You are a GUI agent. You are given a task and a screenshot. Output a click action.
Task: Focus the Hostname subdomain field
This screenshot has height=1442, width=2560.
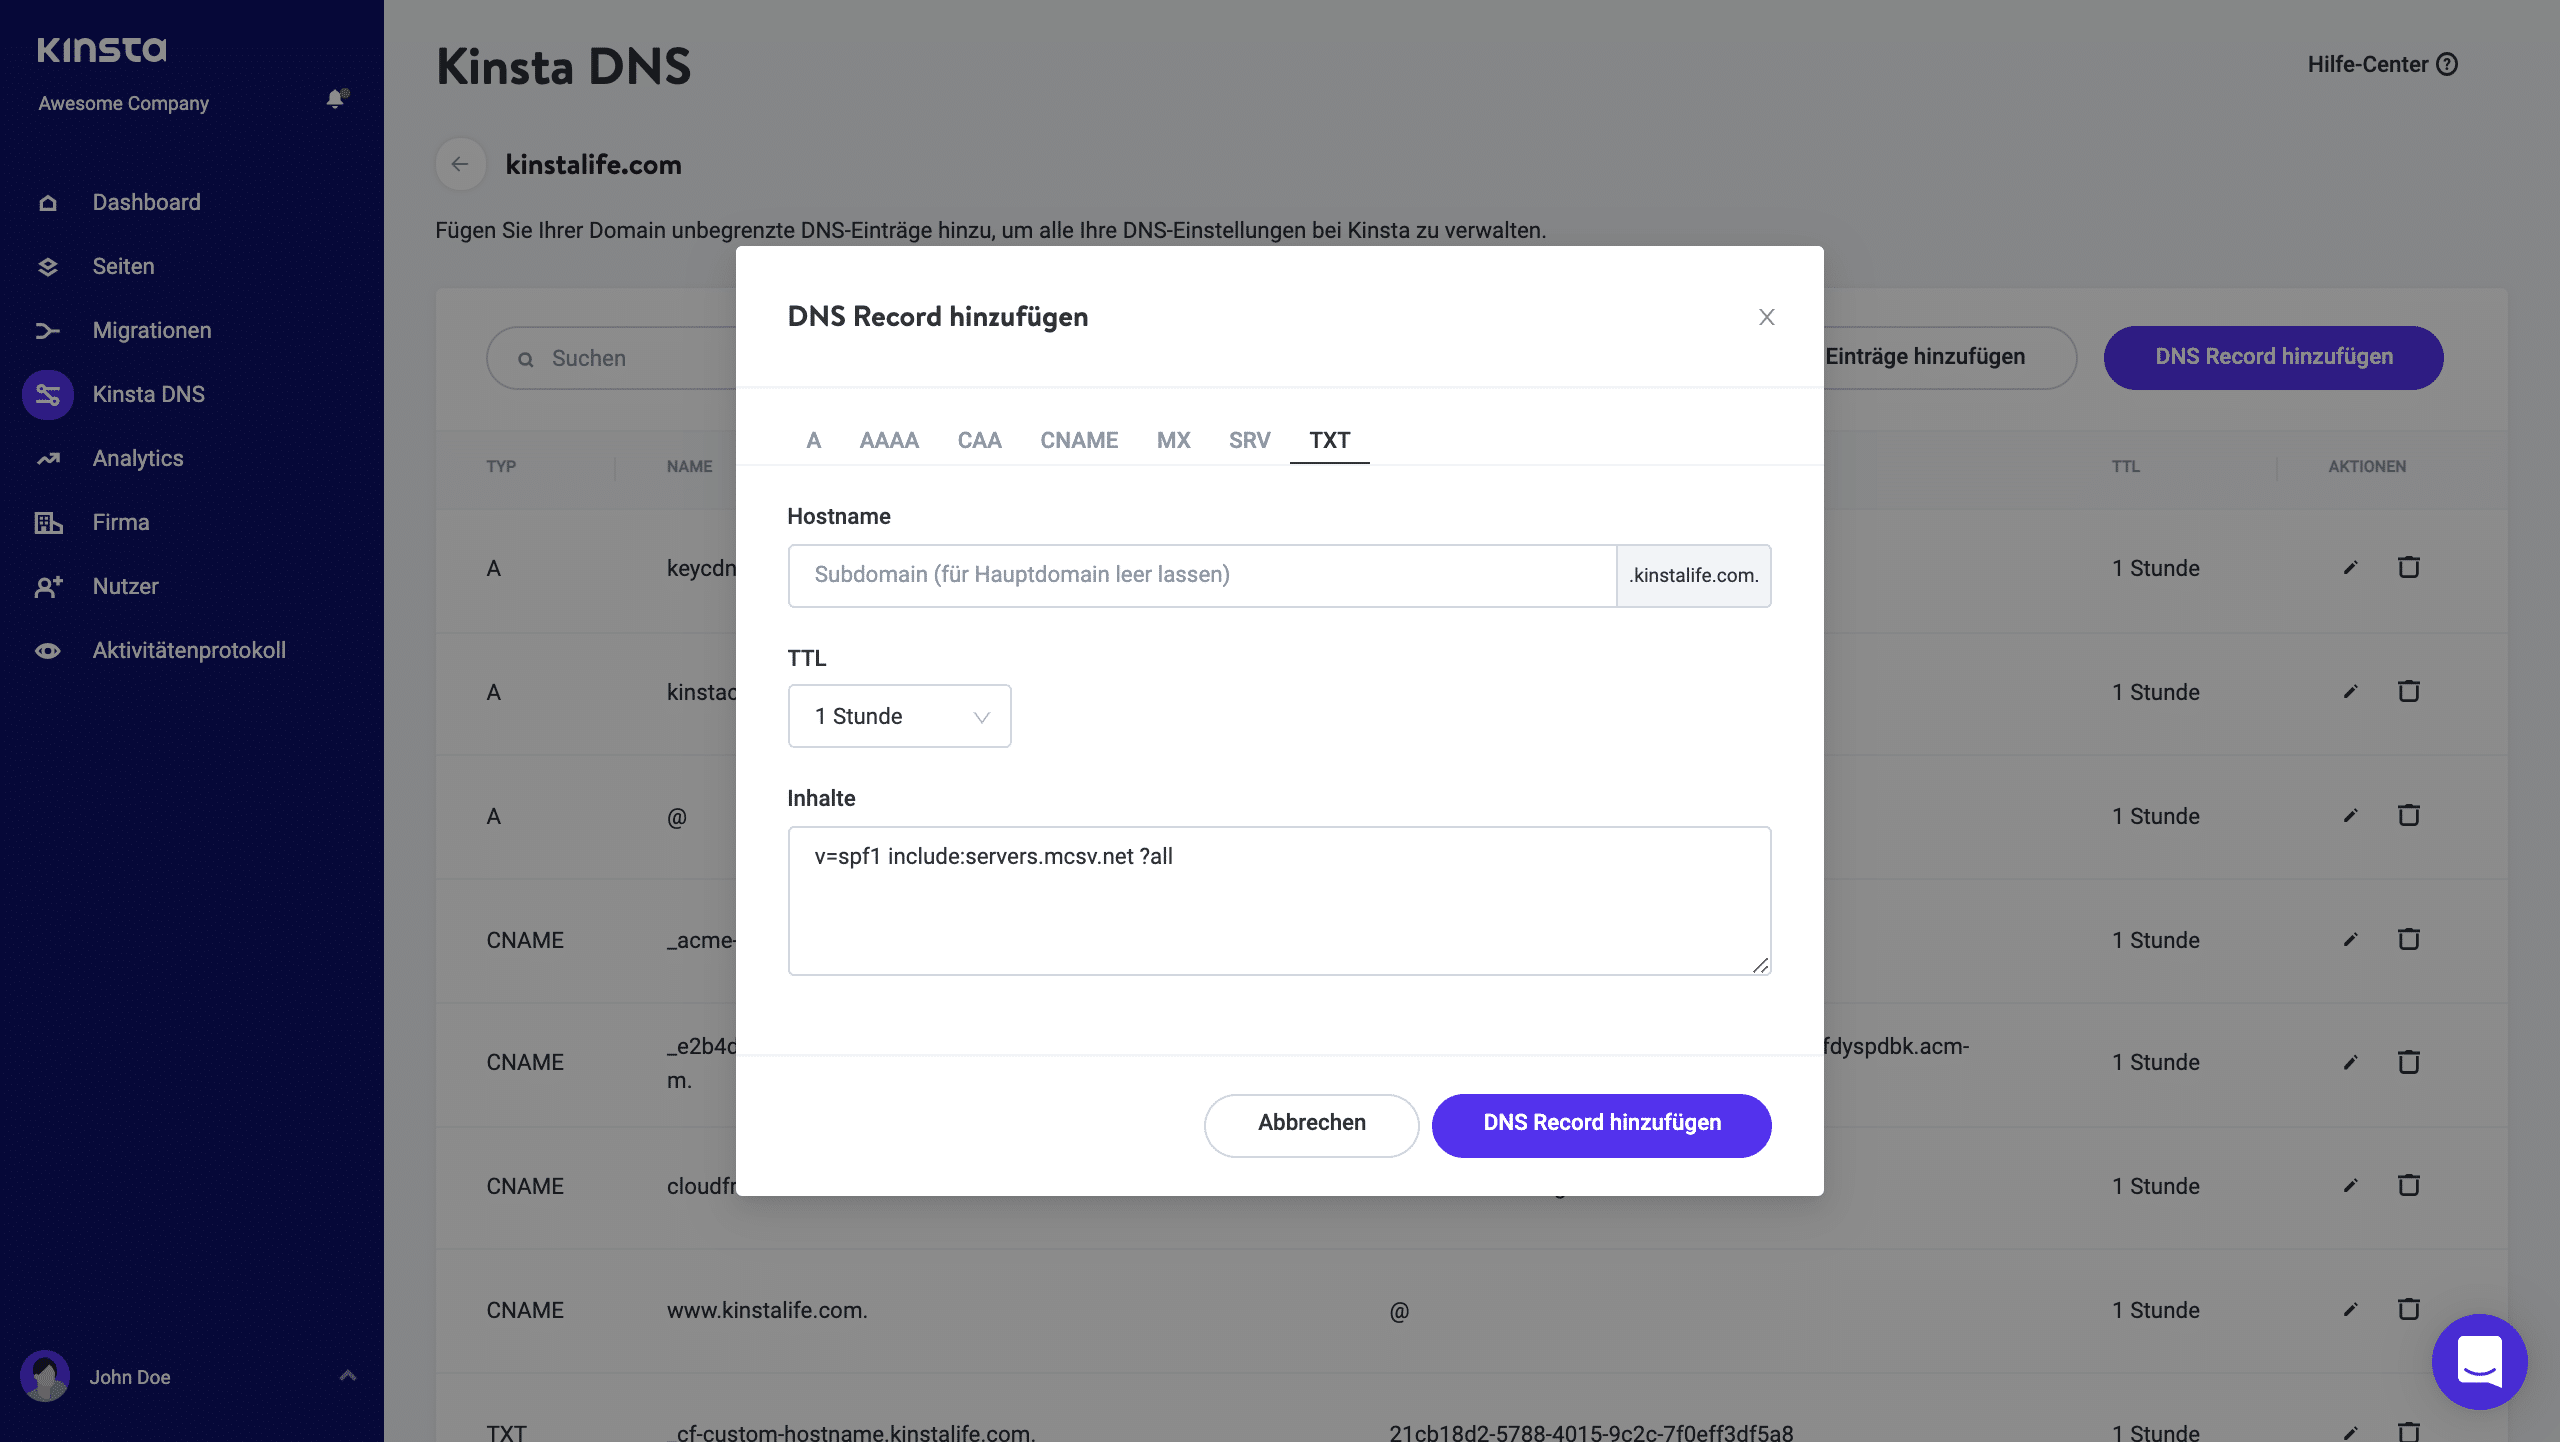tap(1202, 576)
